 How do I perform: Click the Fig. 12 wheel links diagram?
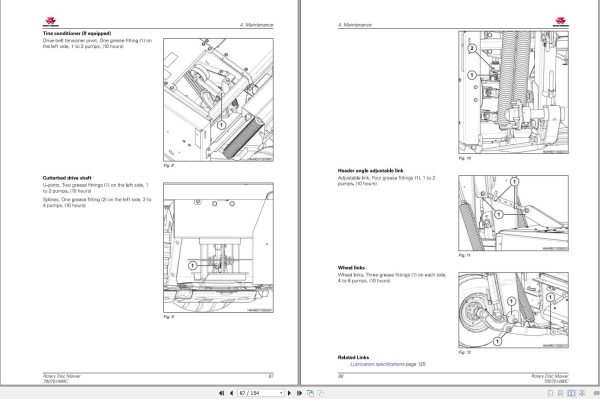513,310
